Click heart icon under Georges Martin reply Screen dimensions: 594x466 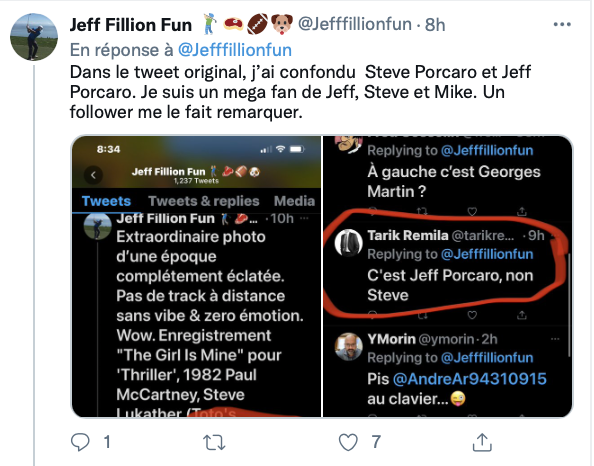(472, 211)
